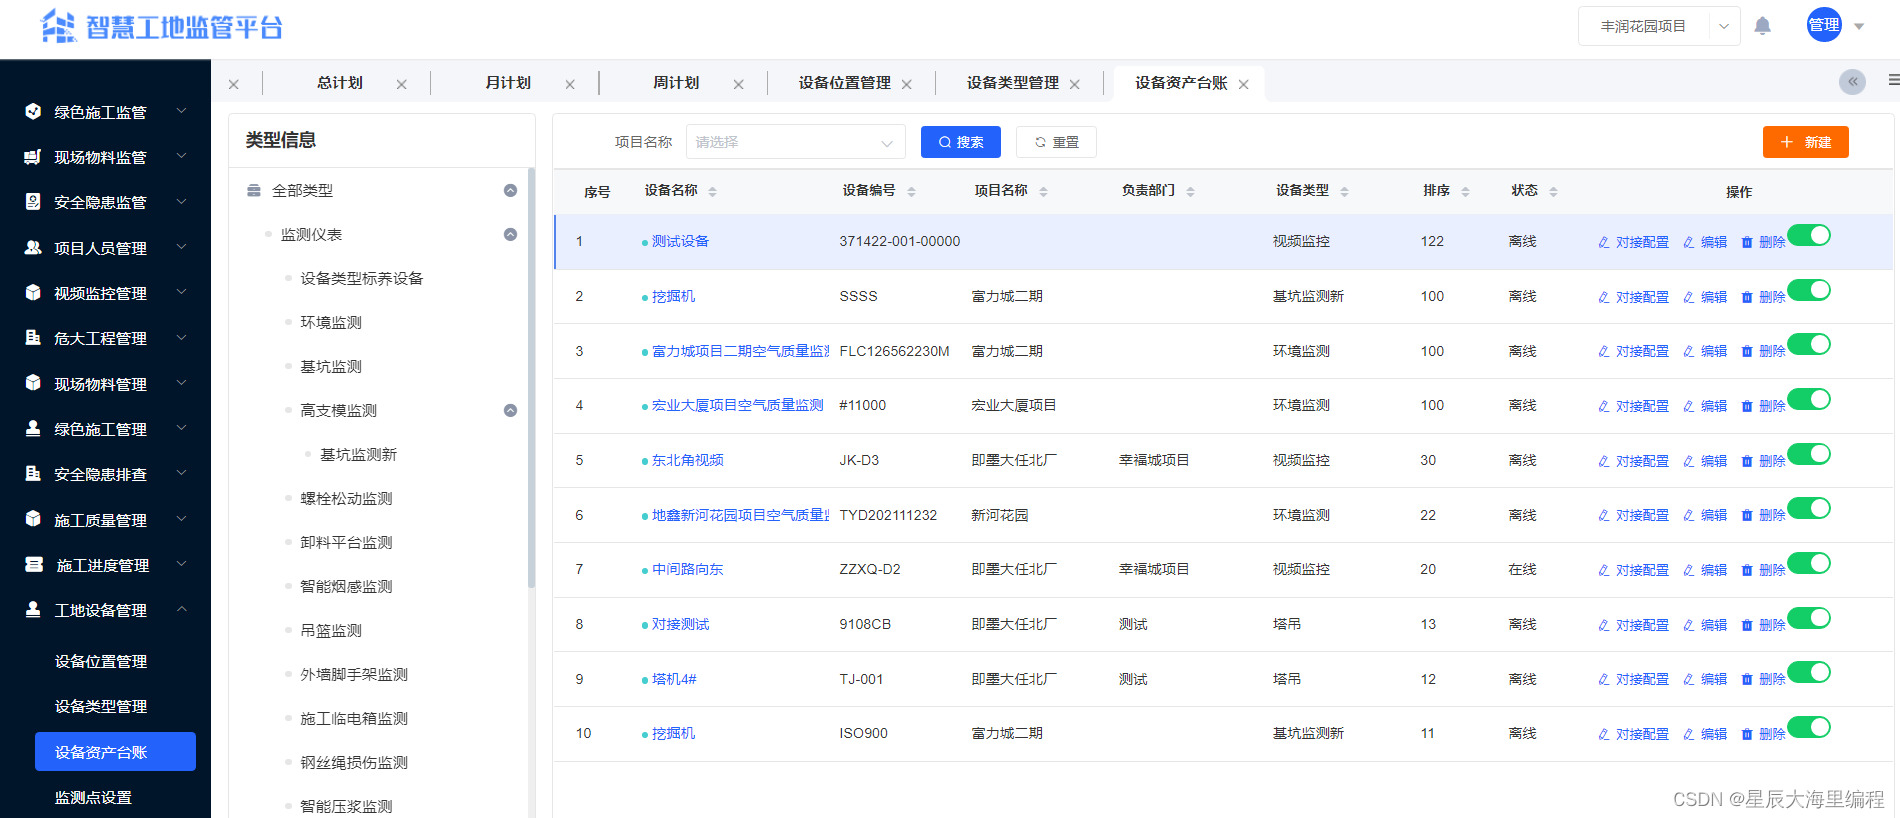Open the 中间路向东 device name link
This screenshot has height=818, width=1900.
pyautogui.click(x=687, y=569)
